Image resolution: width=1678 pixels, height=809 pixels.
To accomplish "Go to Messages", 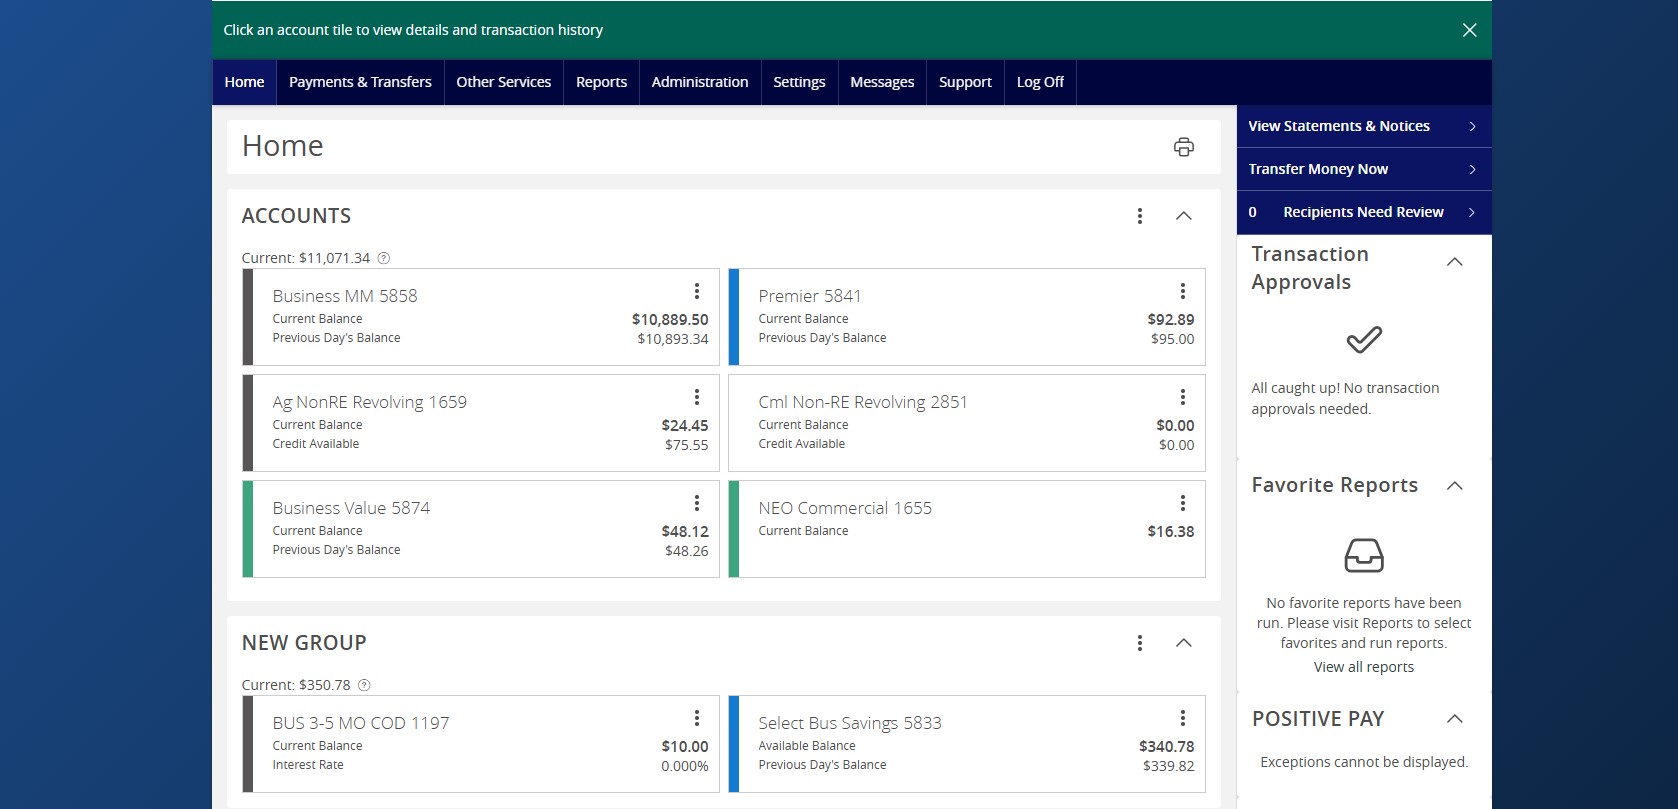I will click(x=882, y=82).
